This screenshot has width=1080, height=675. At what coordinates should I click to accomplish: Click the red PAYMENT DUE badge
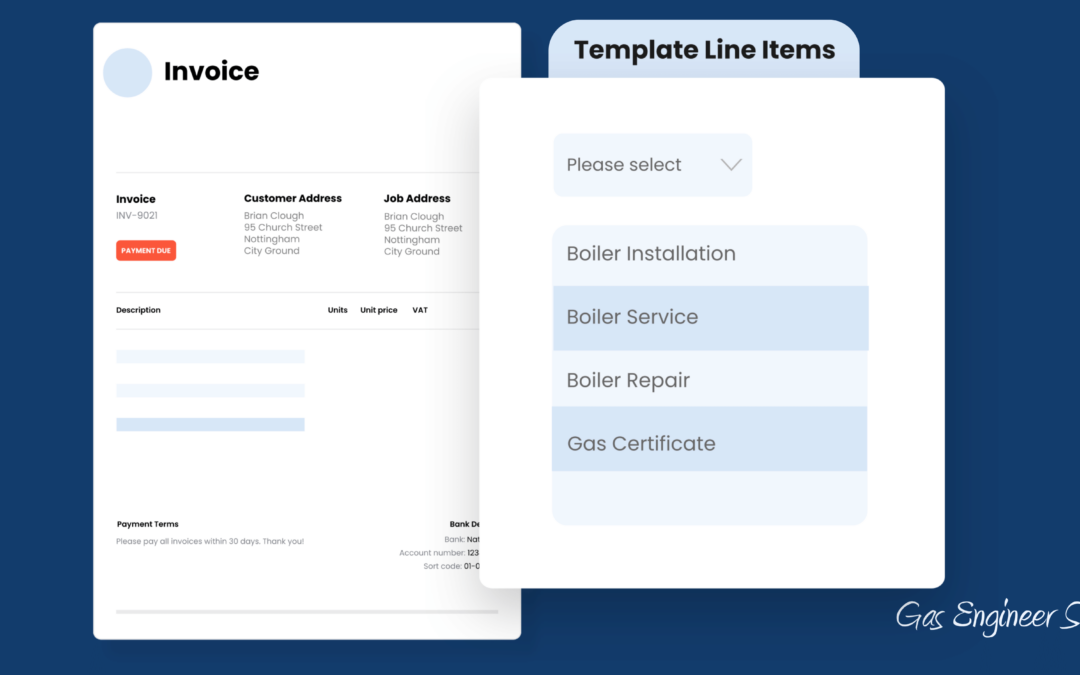click(146, 251)
